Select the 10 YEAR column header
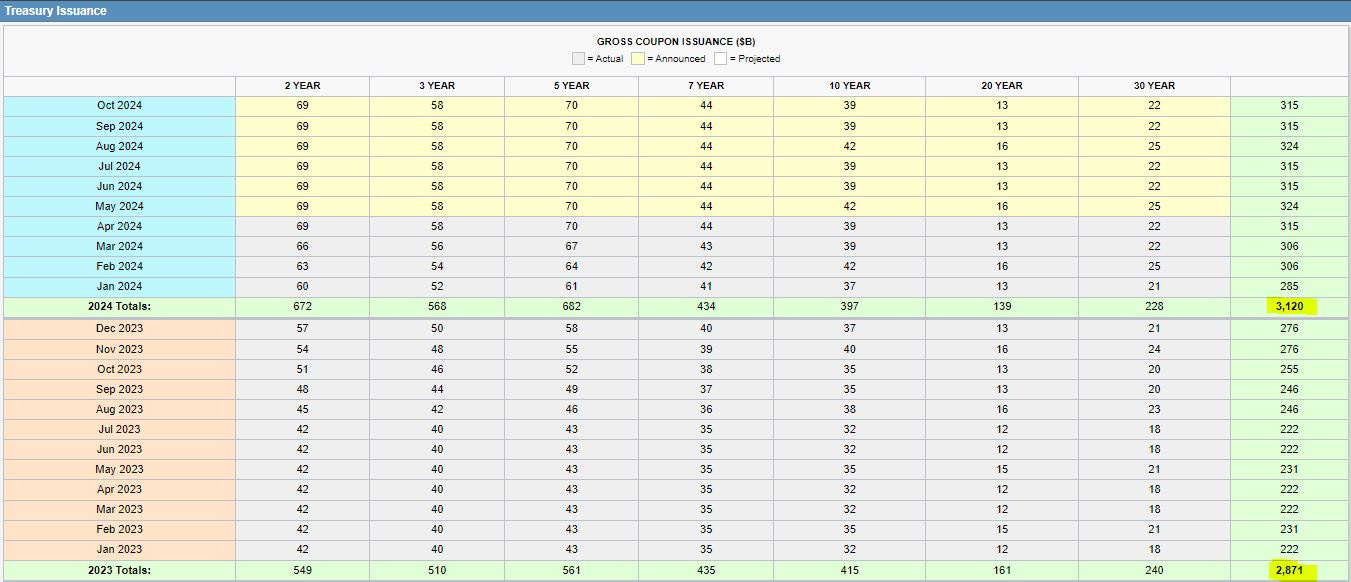Image resolution: width=1351 pixels, height=582 pixels. [849, 86]
